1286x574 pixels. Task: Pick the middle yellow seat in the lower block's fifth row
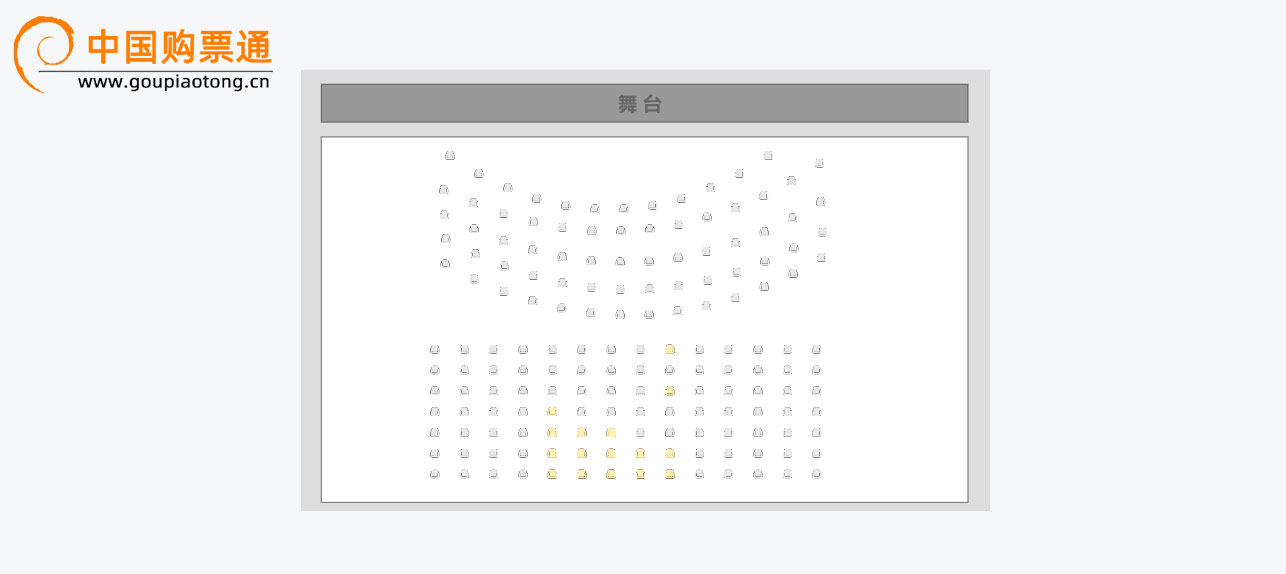coord(581,432)
